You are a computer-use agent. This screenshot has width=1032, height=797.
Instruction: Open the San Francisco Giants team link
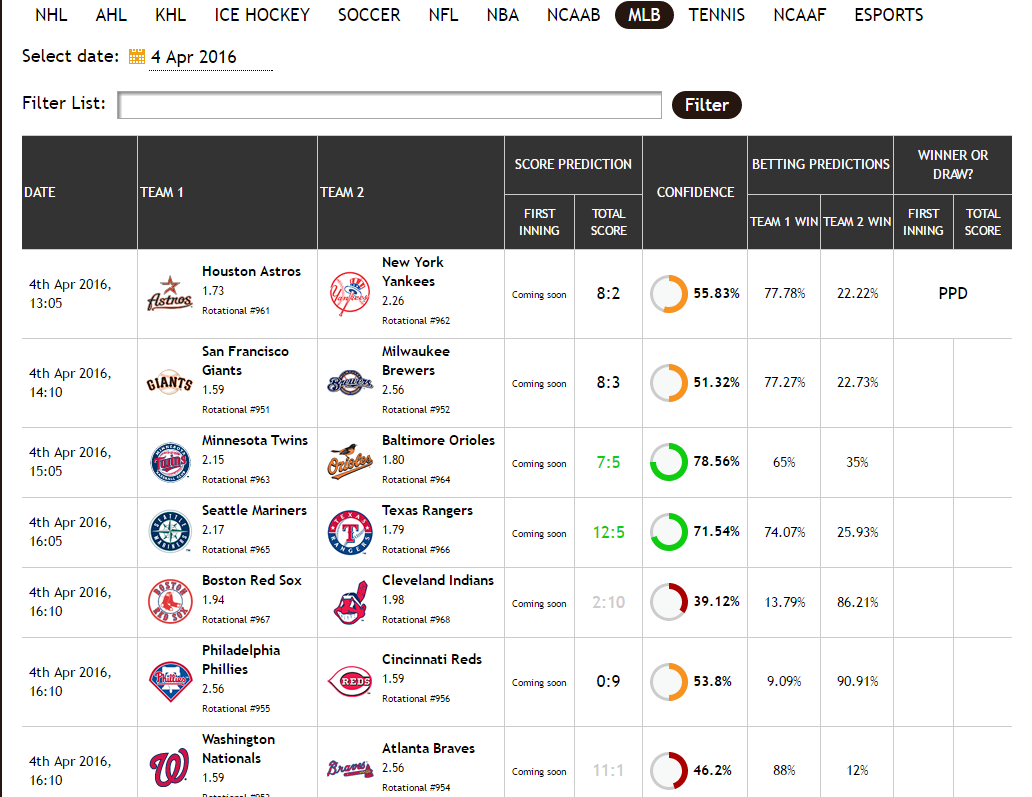click(245, 360)
